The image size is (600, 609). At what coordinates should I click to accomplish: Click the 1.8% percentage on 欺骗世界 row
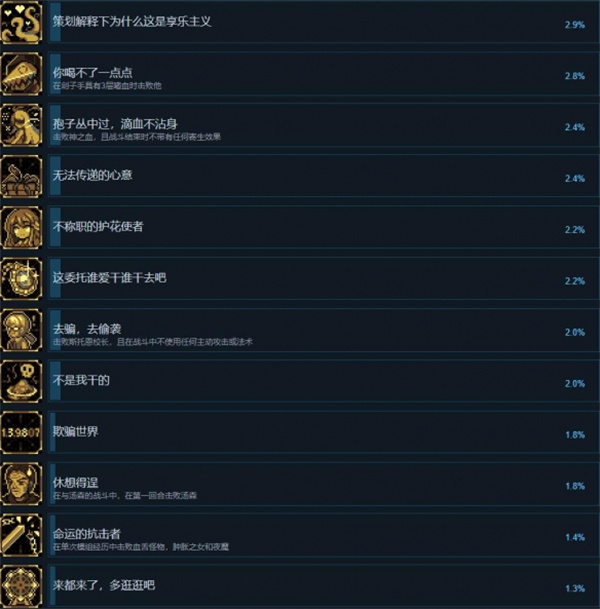click(x=575, y=435)
